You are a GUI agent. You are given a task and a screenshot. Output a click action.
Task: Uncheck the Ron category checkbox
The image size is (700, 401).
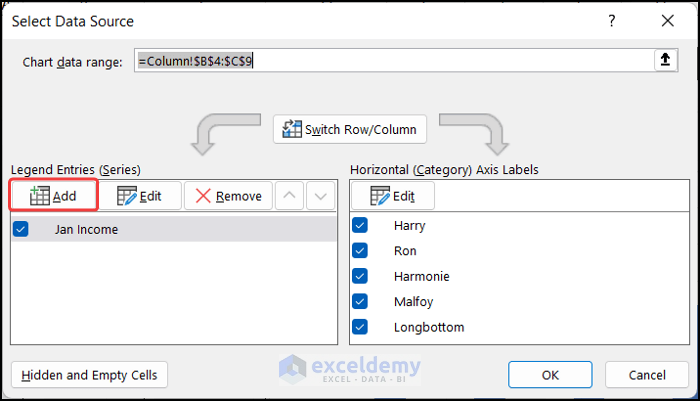point(361,251)
